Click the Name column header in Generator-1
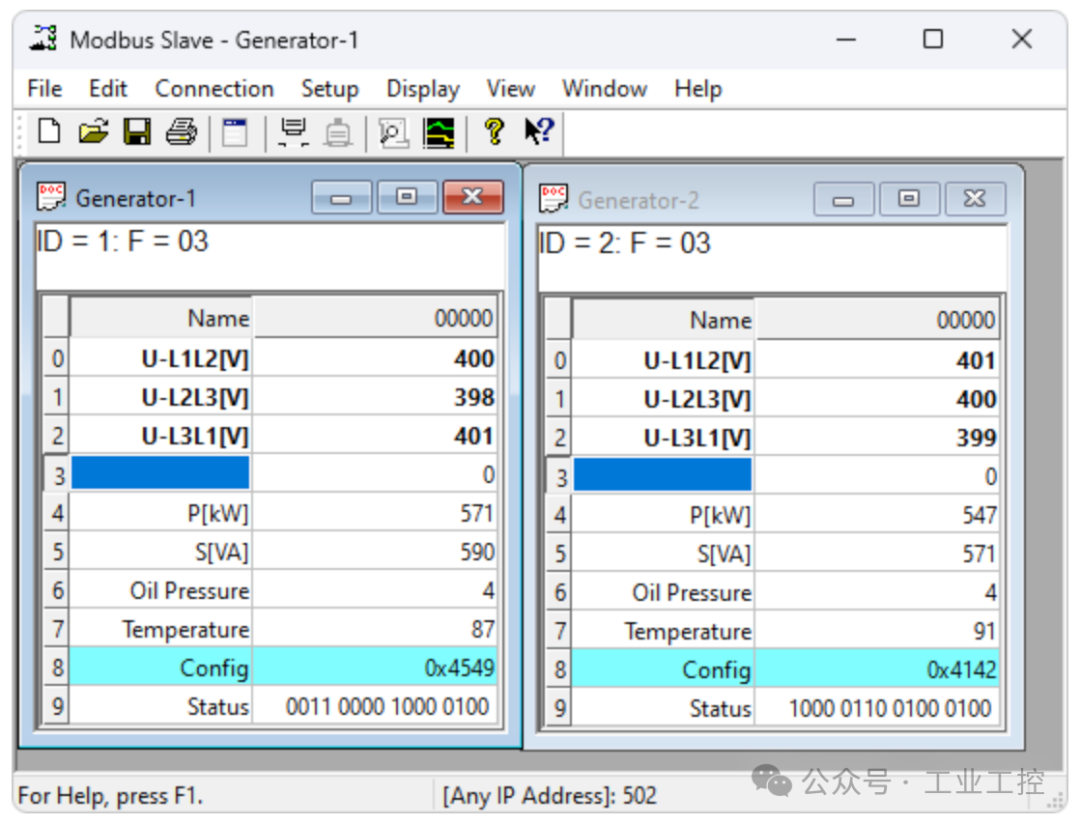 click(x=160, y=318)
